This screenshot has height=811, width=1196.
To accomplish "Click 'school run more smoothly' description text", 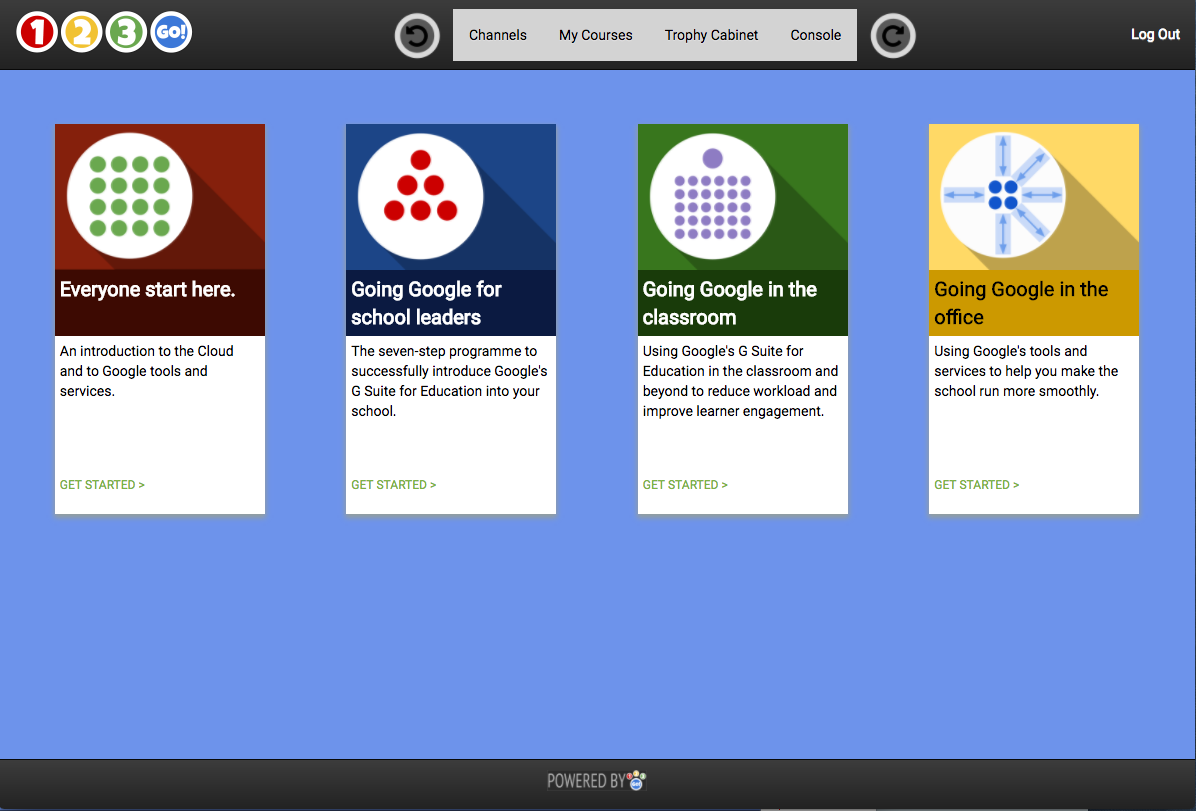I will (x=1026, y=371).
